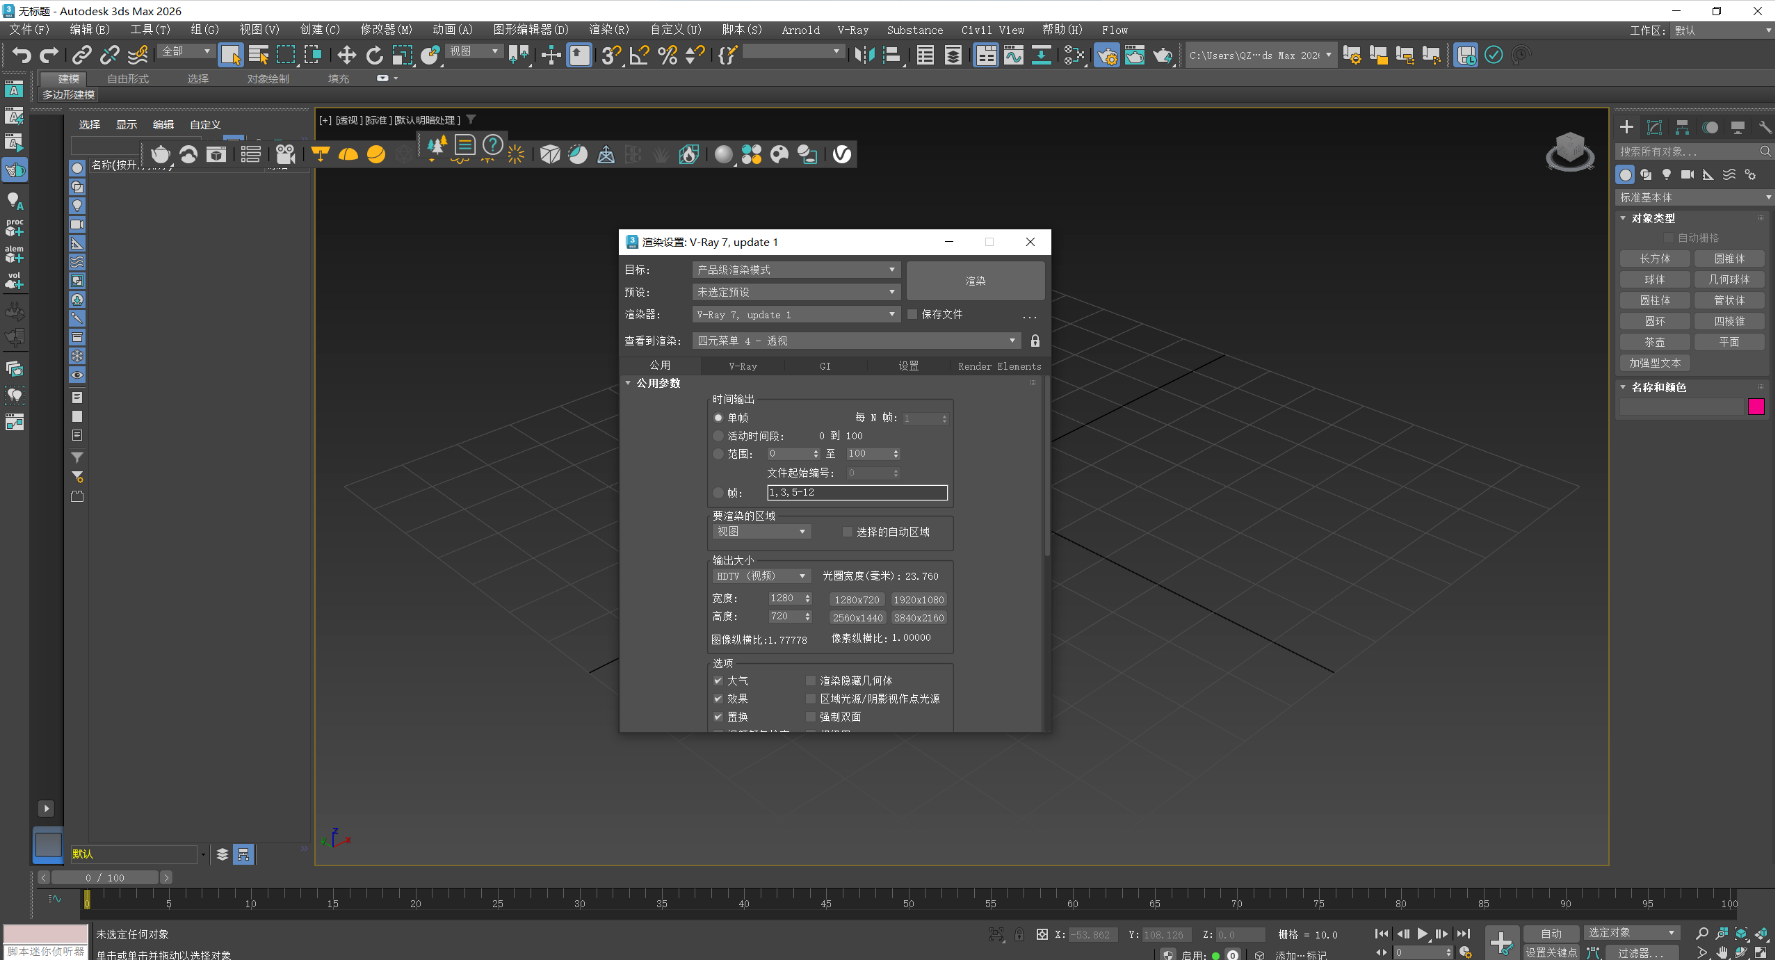Open the 预设 preset dropdown
This screenshot has width=1775, height=960.
pyautogui.click(x=796, y=292)
